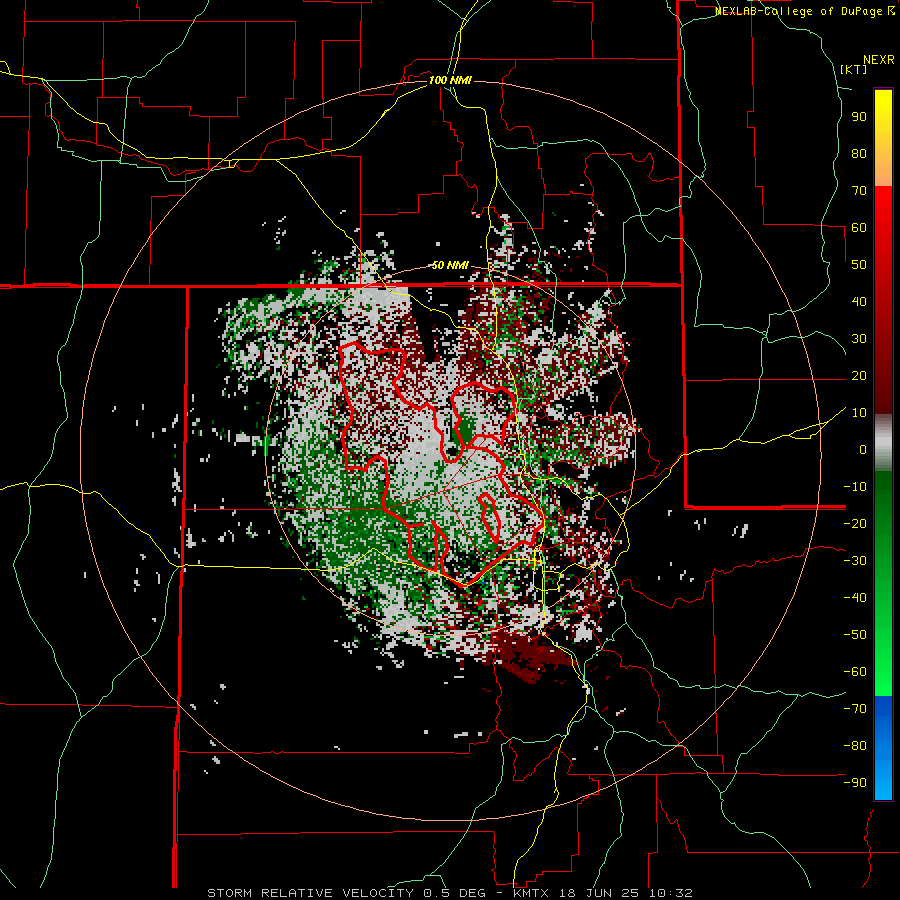The height and width of the screenshot is (900, 900).
Task: Click the 50 value on the velocity scale
Action: (859, 265)
